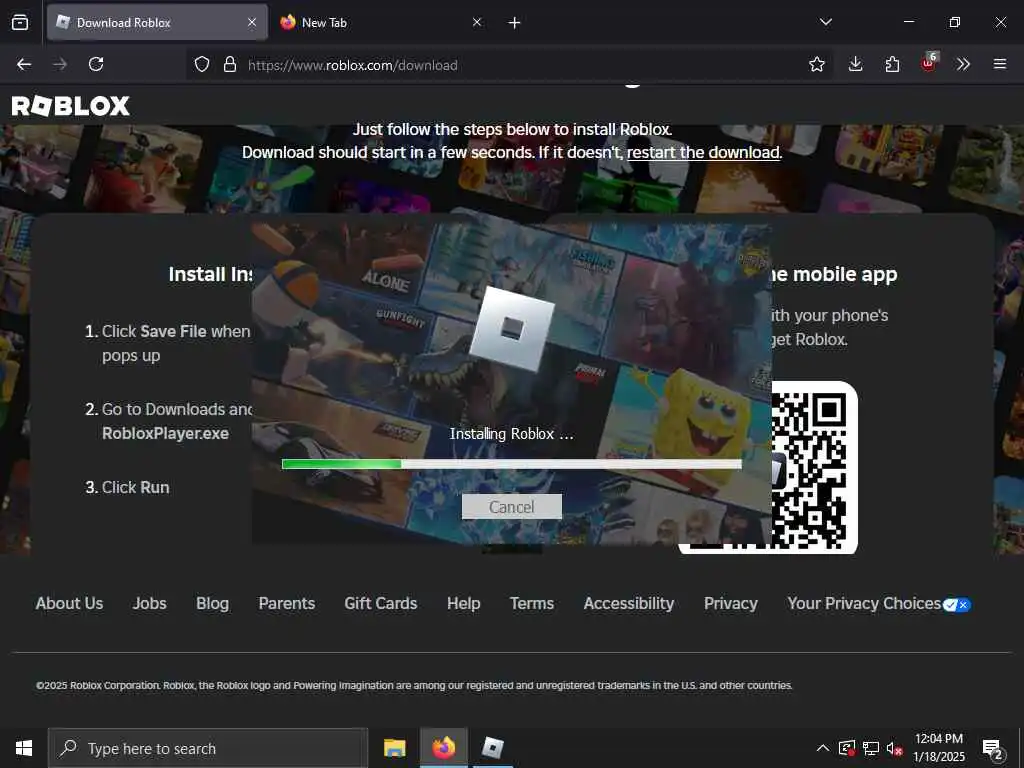Open the extensions puzzle icon
This screenshot has width=1024, height=768.
point(892,64)
